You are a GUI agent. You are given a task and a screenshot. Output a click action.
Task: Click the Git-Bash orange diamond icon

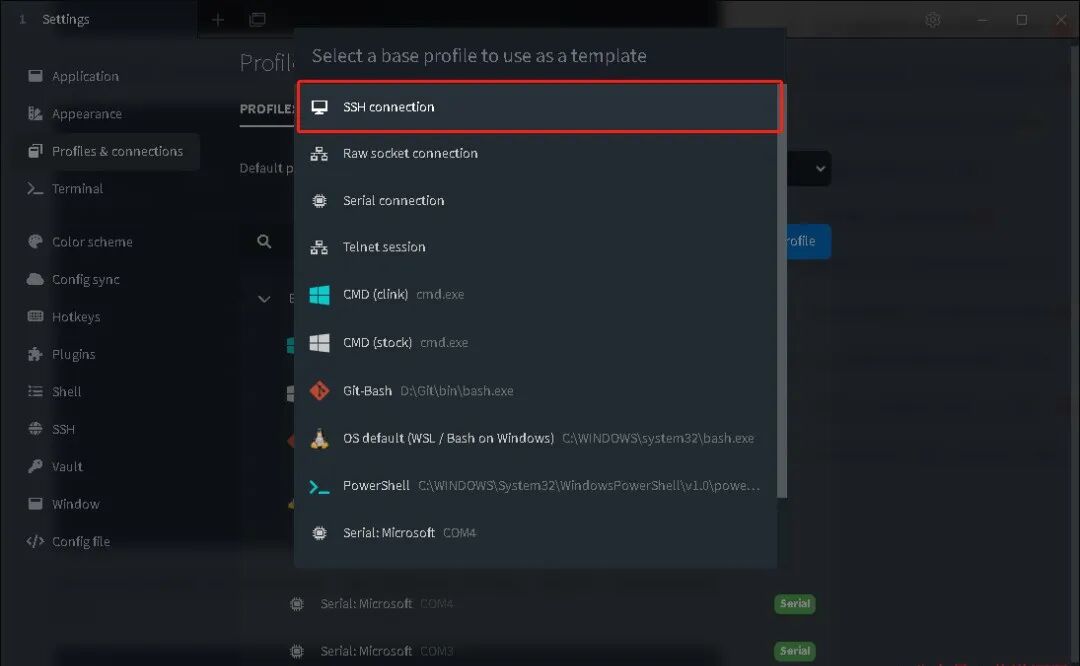point(319,391)
